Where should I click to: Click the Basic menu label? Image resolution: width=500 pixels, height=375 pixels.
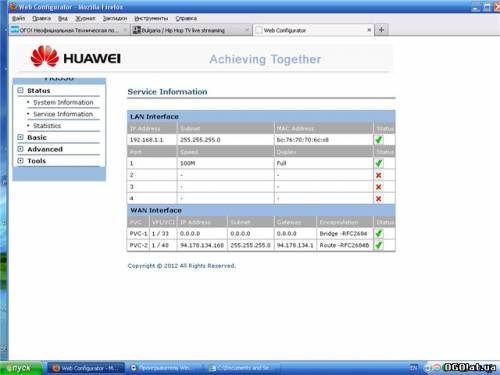[37, 138]
